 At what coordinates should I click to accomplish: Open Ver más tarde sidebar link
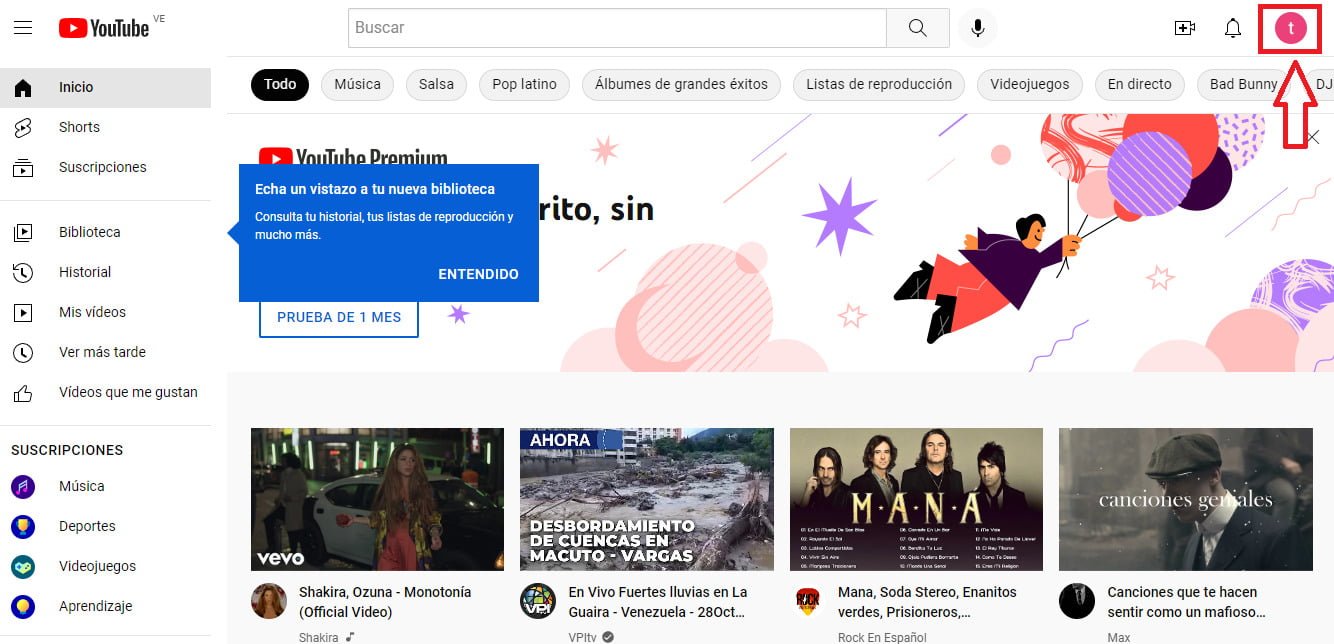[105, 352]
